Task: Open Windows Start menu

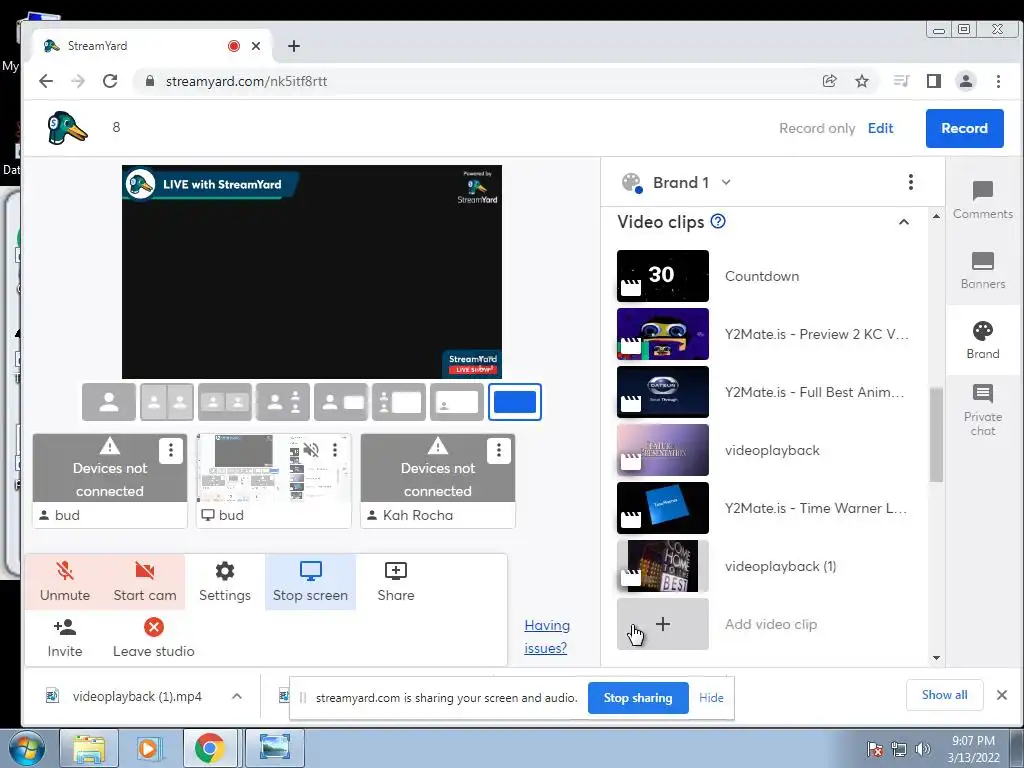Action: click(25, 748)
